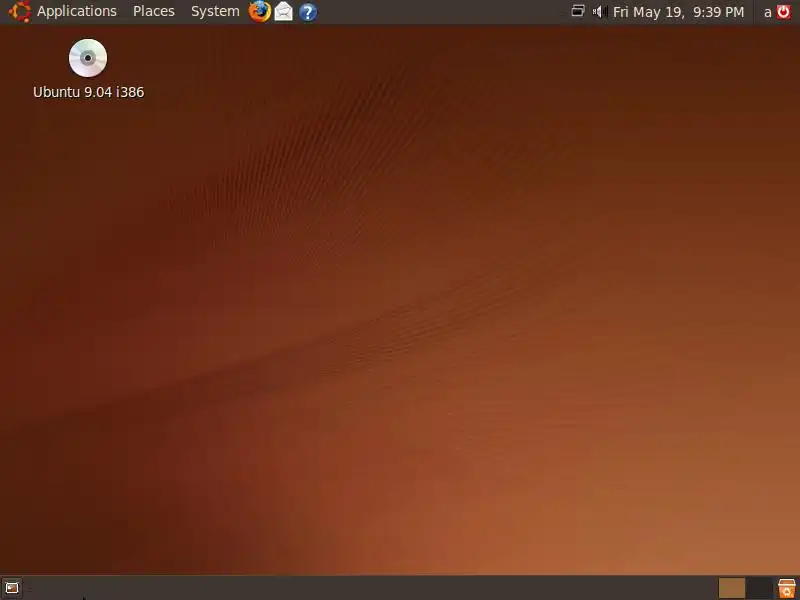The width and height of the screenshot is (800, 600).
Task: Open the Applications menu
Action: coord(77,11)
